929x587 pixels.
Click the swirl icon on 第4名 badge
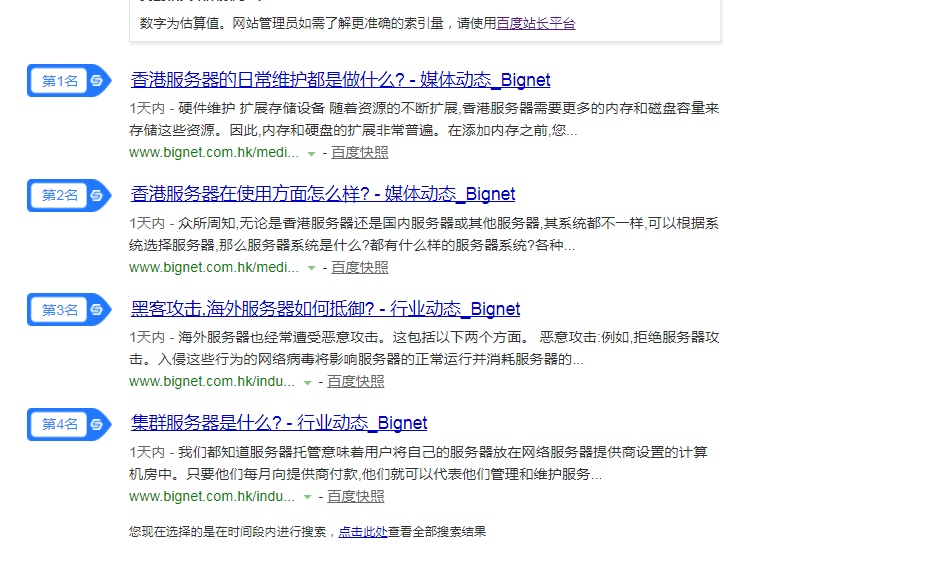tap(97, 425)
